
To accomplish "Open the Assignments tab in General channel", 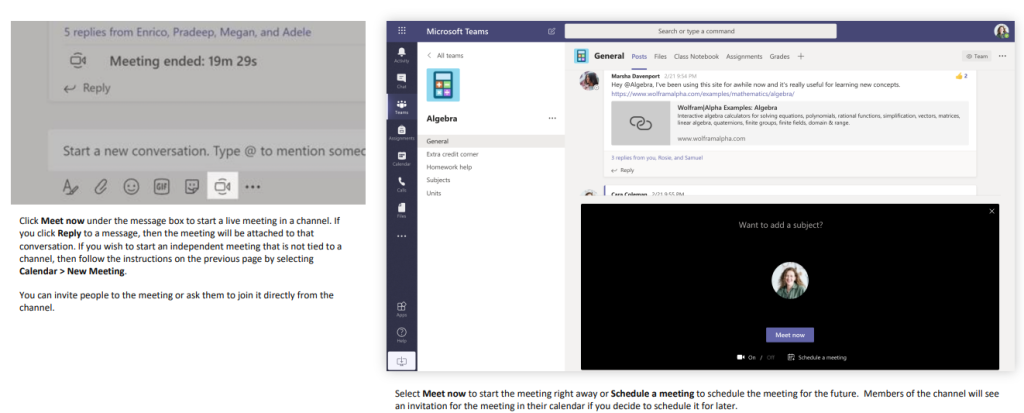I will 744,57.
